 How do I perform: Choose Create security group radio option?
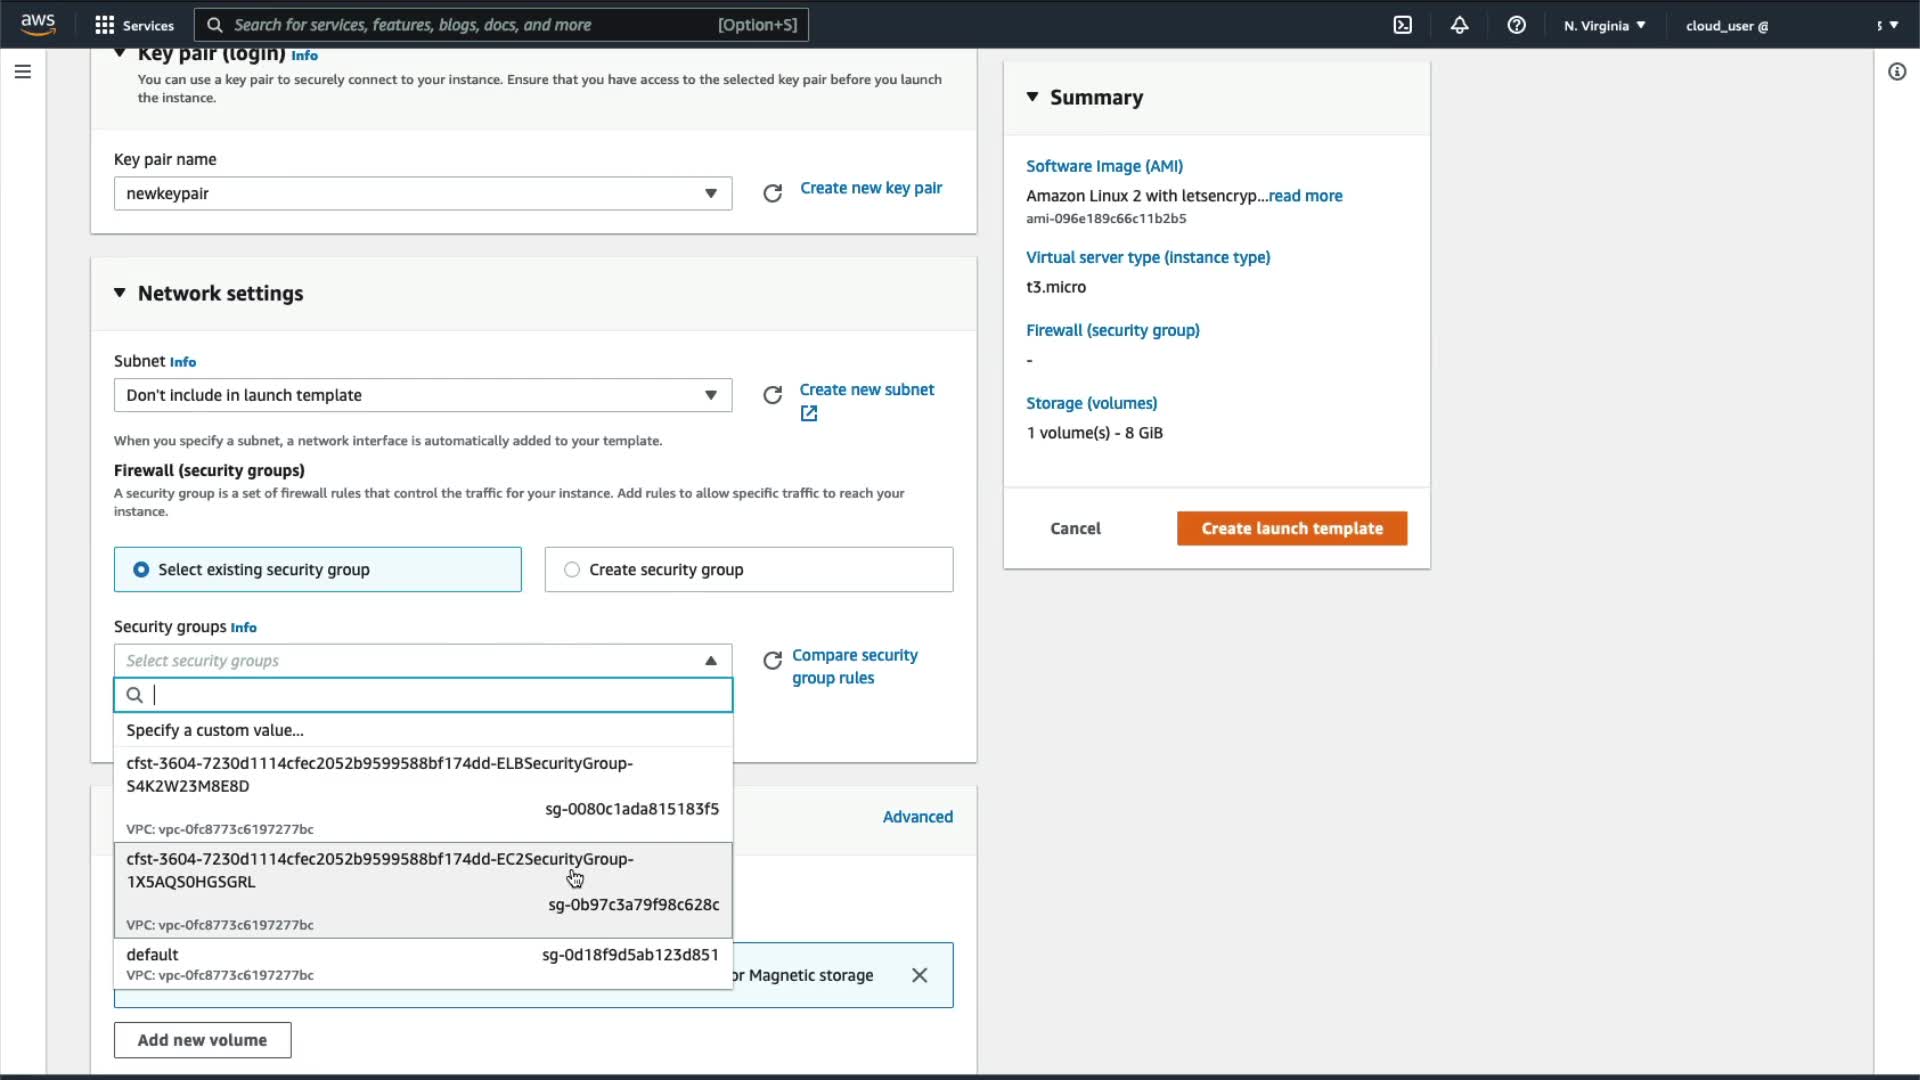click(572, 569)
